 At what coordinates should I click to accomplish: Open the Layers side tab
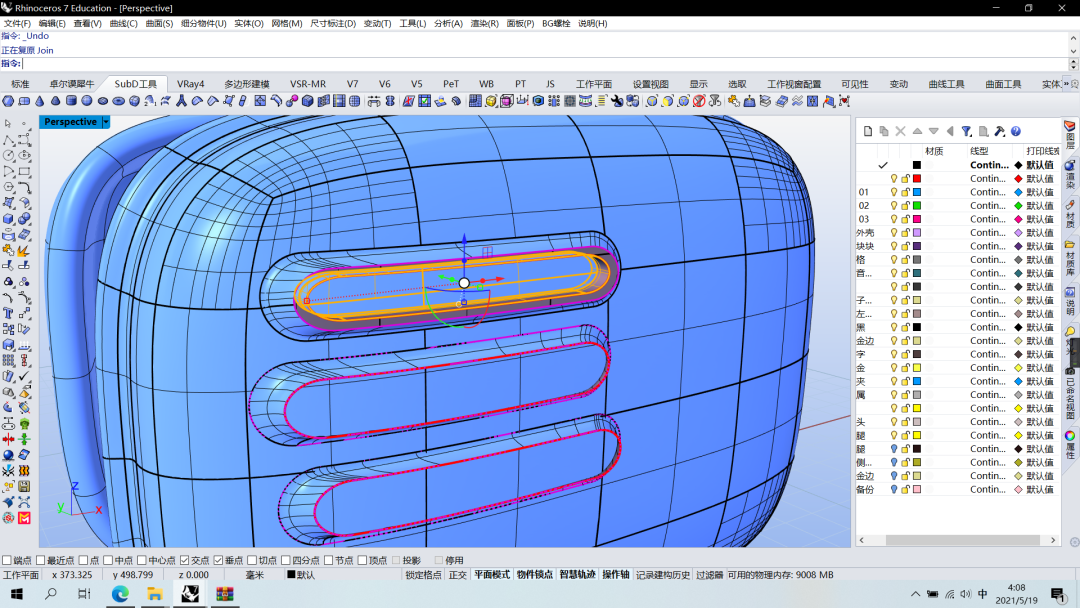[x=1070, y=135]
